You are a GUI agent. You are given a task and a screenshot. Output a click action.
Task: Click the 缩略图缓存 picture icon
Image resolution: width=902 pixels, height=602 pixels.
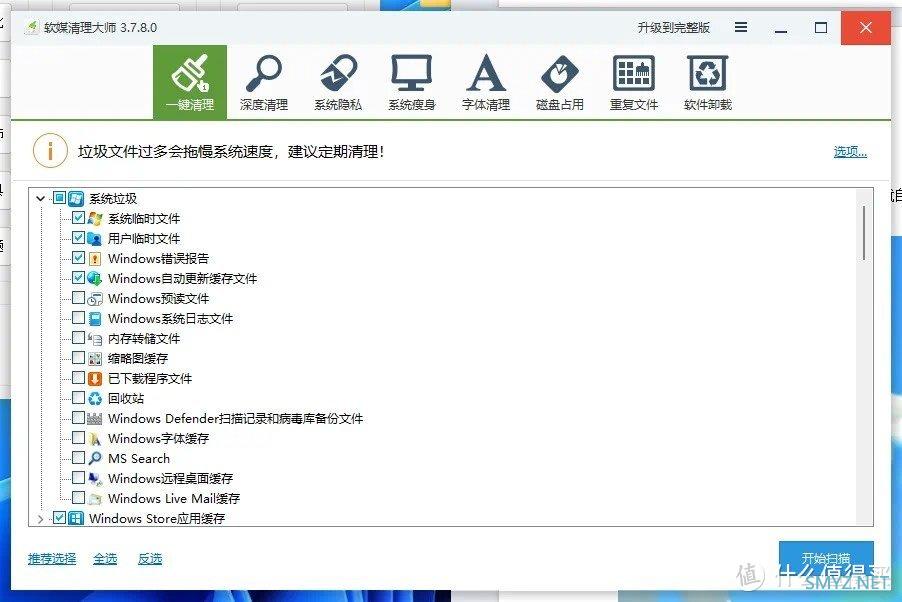click(95, 359)
